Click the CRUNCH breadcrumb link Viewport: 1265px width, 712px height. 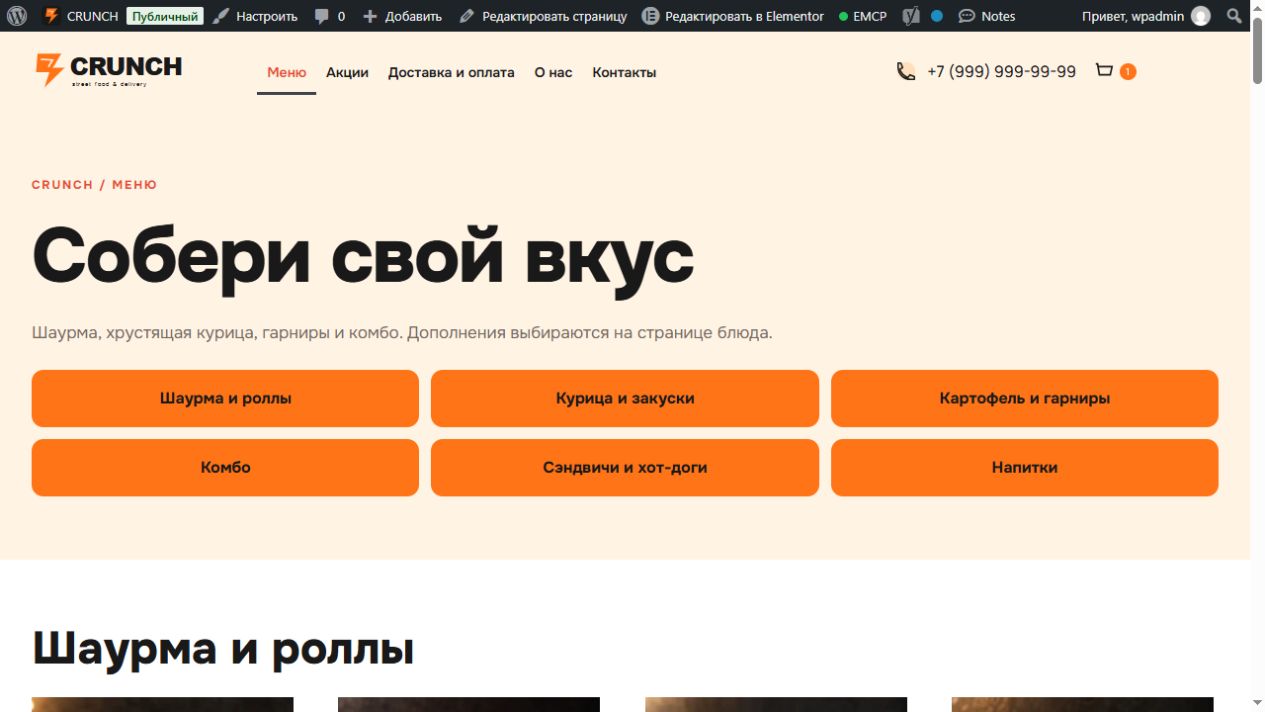coord(62,185)
